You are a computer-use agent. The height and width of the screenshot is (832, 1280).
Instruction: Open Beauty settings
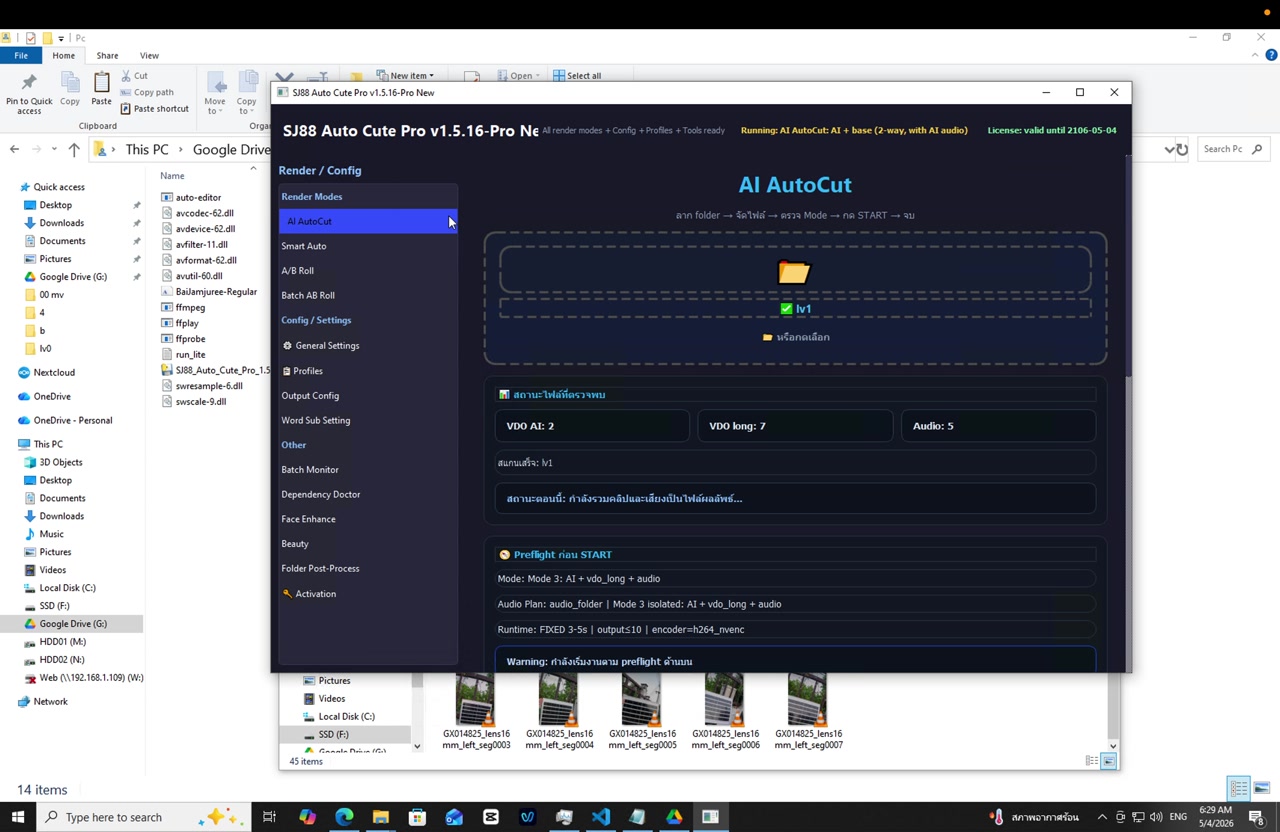point(368,544)
